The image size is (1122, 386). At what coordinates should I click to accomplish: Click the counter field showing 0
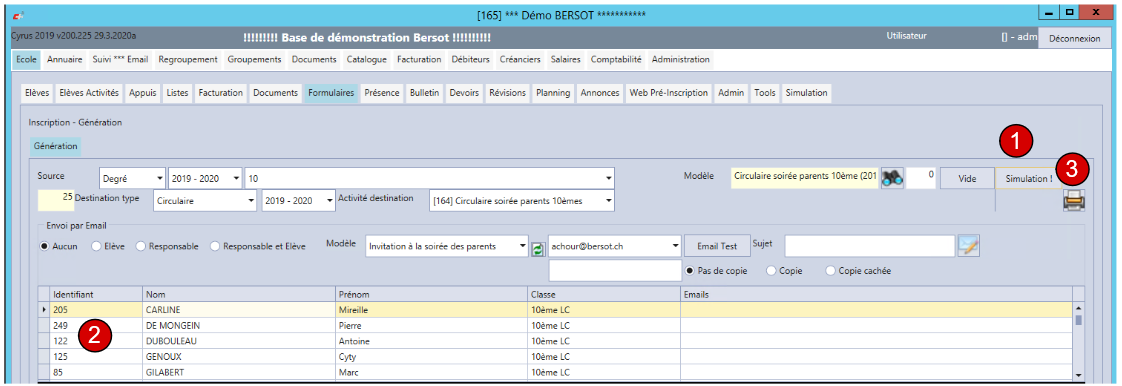coord(921,178)
